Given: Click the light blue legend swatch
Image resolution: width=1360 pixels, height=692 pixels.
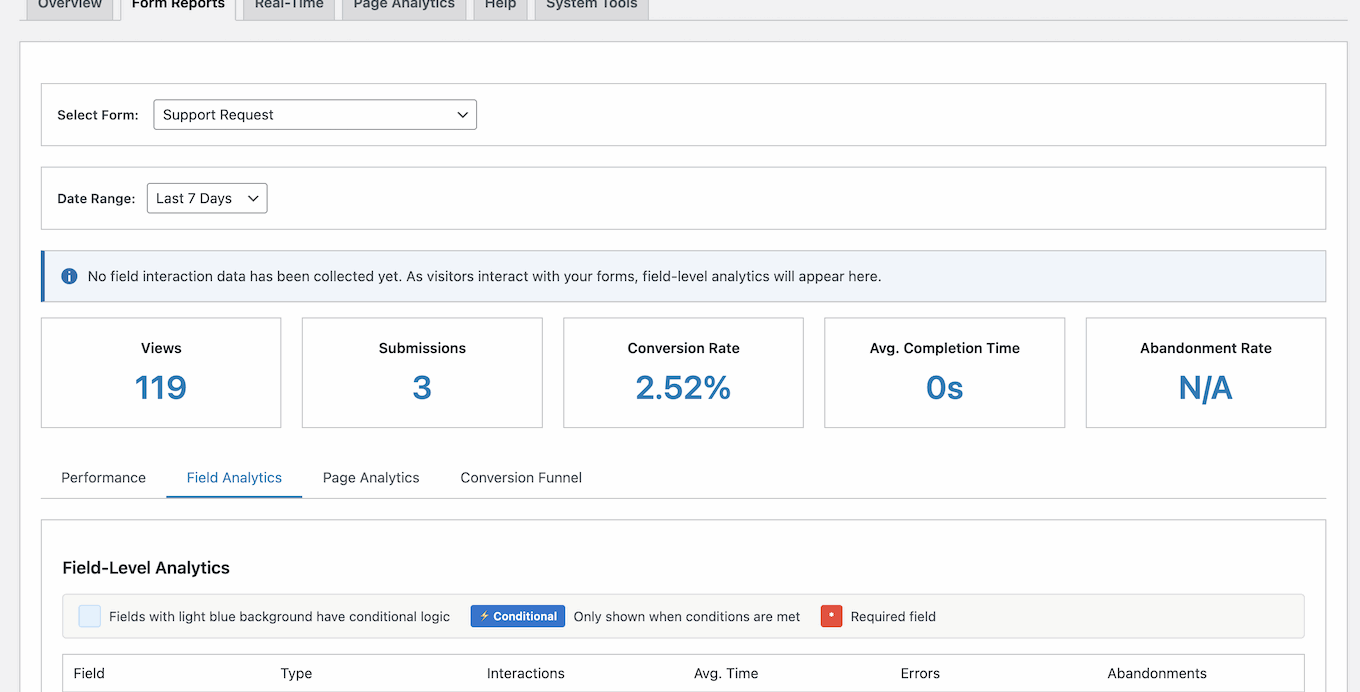Looking at the screenshot, I should coord(90,616).
